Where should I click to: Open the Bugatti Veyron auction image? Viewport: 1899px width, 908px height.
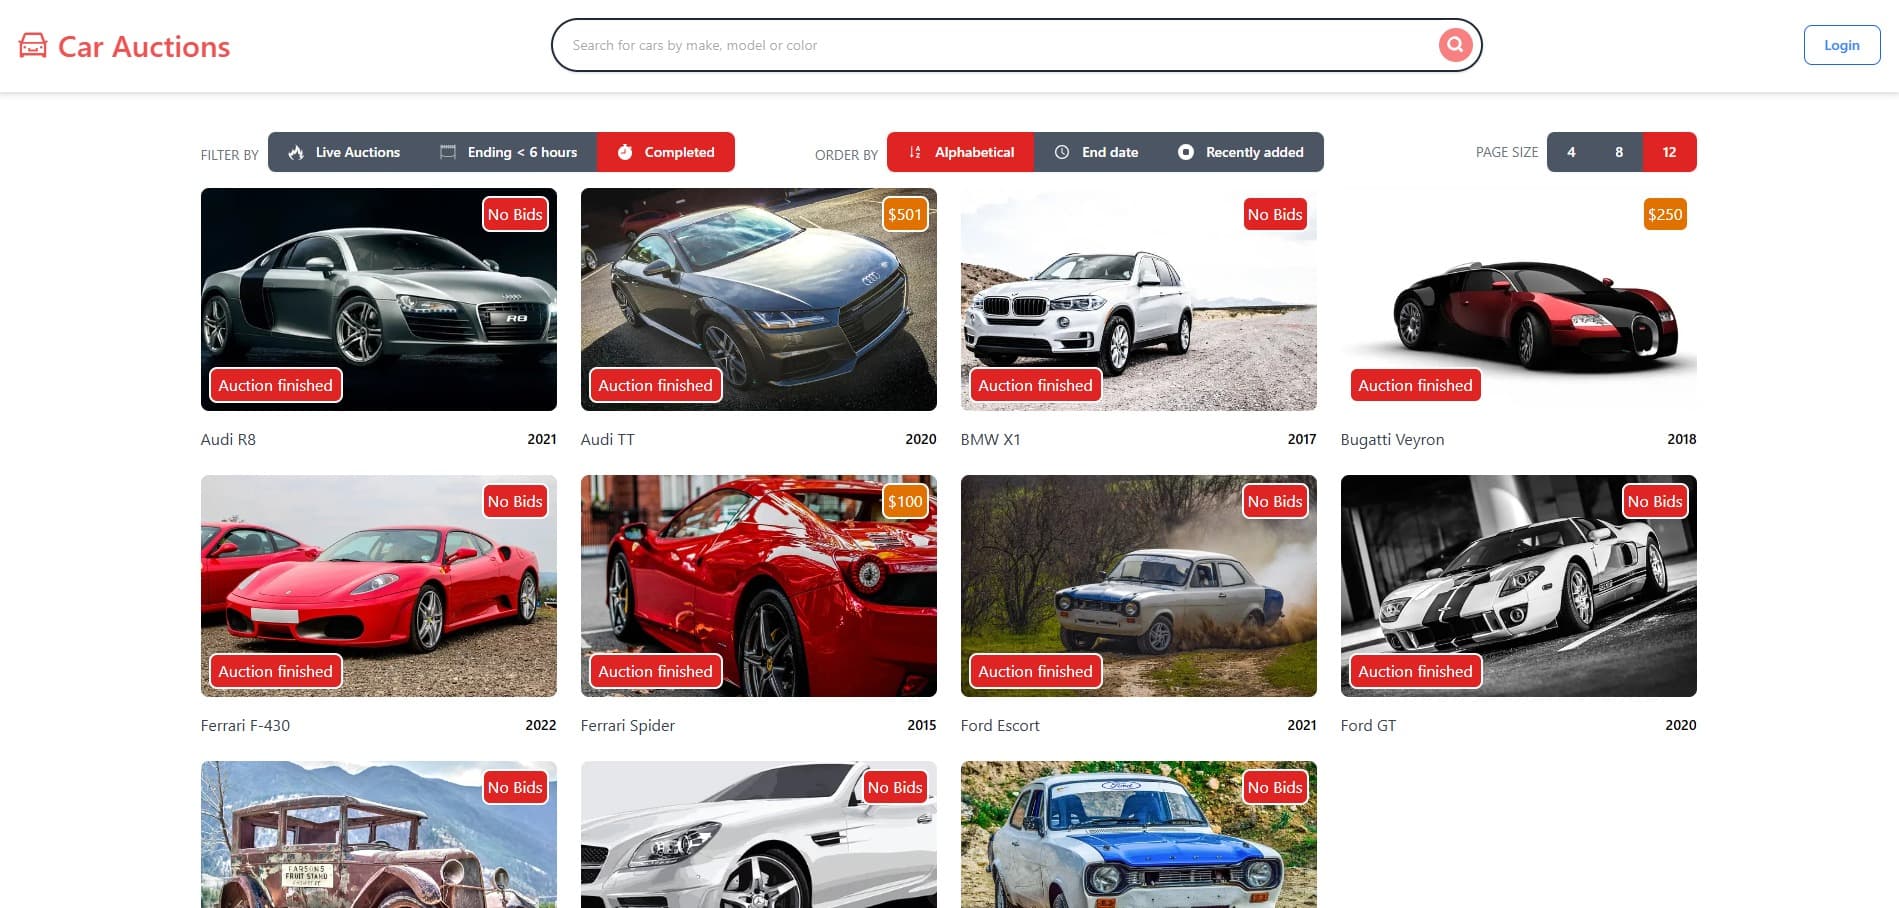pos(1519,299)
